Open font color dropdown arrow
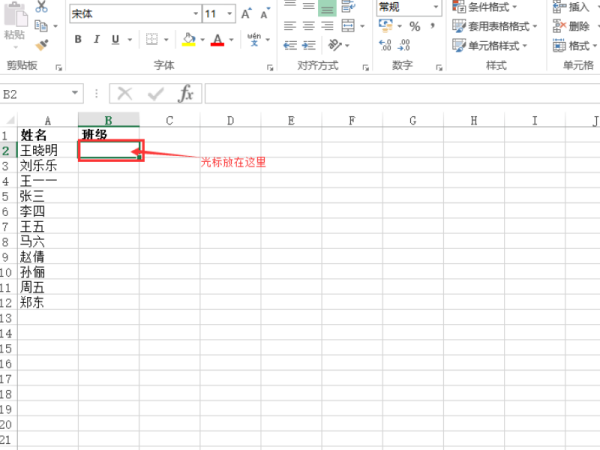 pos(231,39)
